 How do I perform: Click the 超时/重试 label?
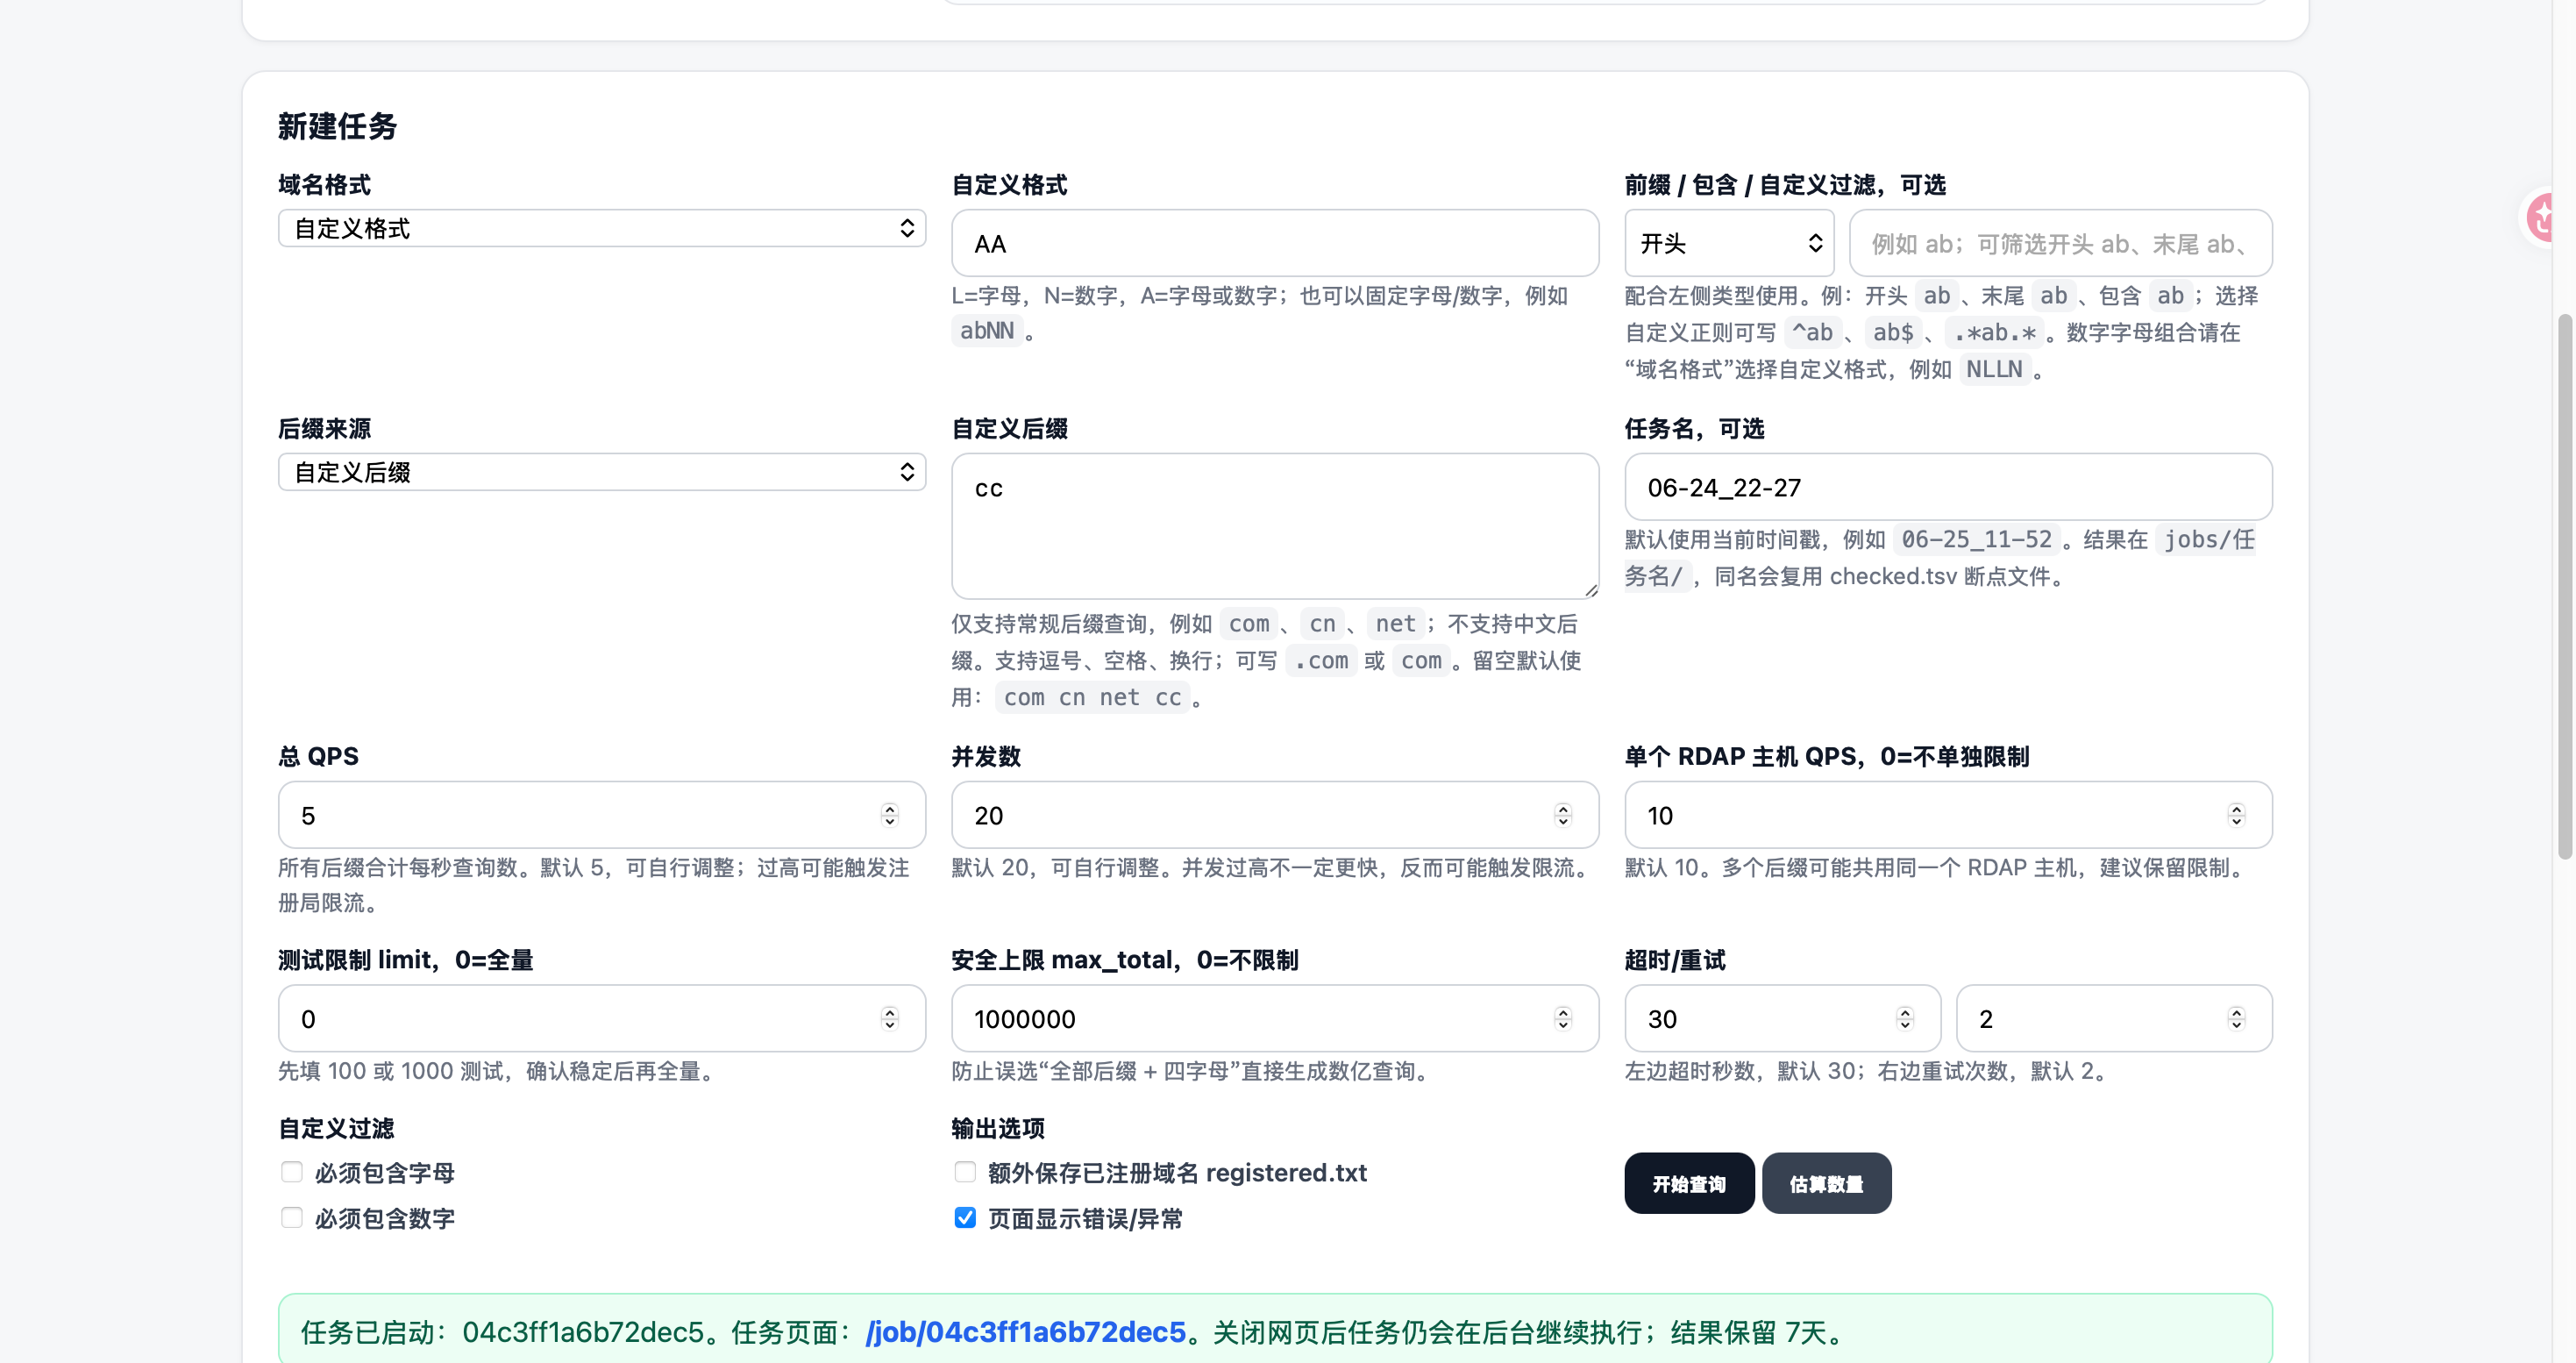pyautogui.click(x=1674, y=960)
